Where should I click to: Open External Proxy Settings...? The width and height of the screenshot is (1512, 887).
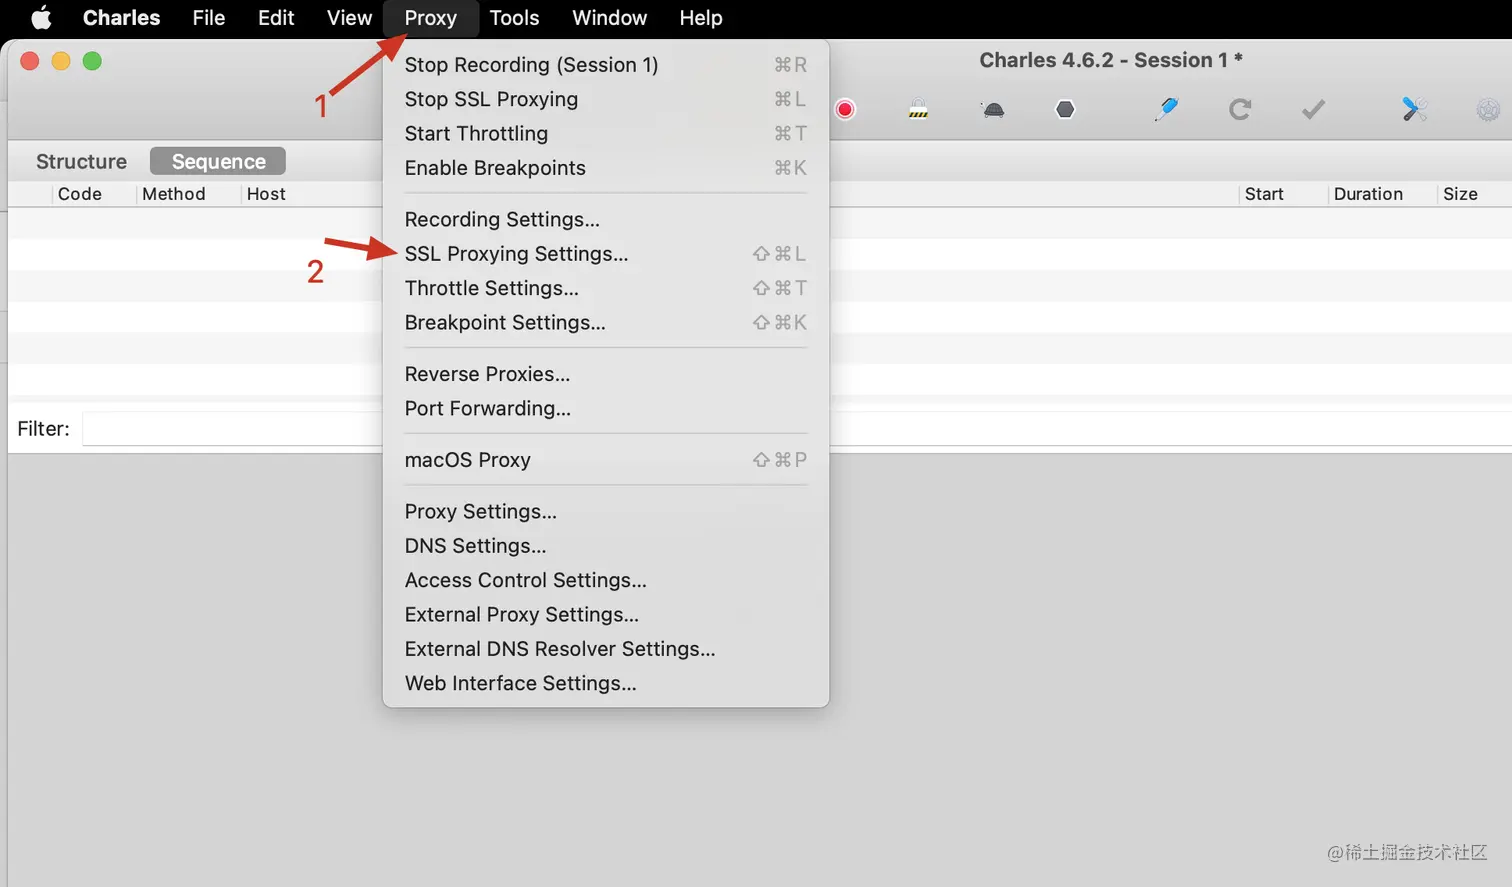tap(605, 614)
